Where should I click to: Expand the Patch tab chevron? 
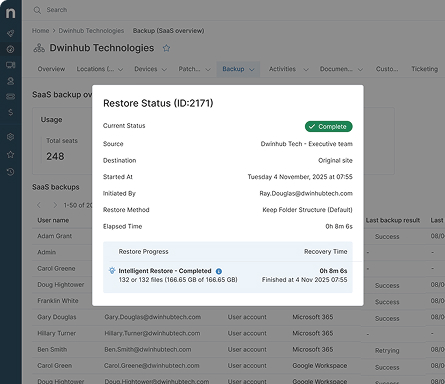(x=208, y=70)
